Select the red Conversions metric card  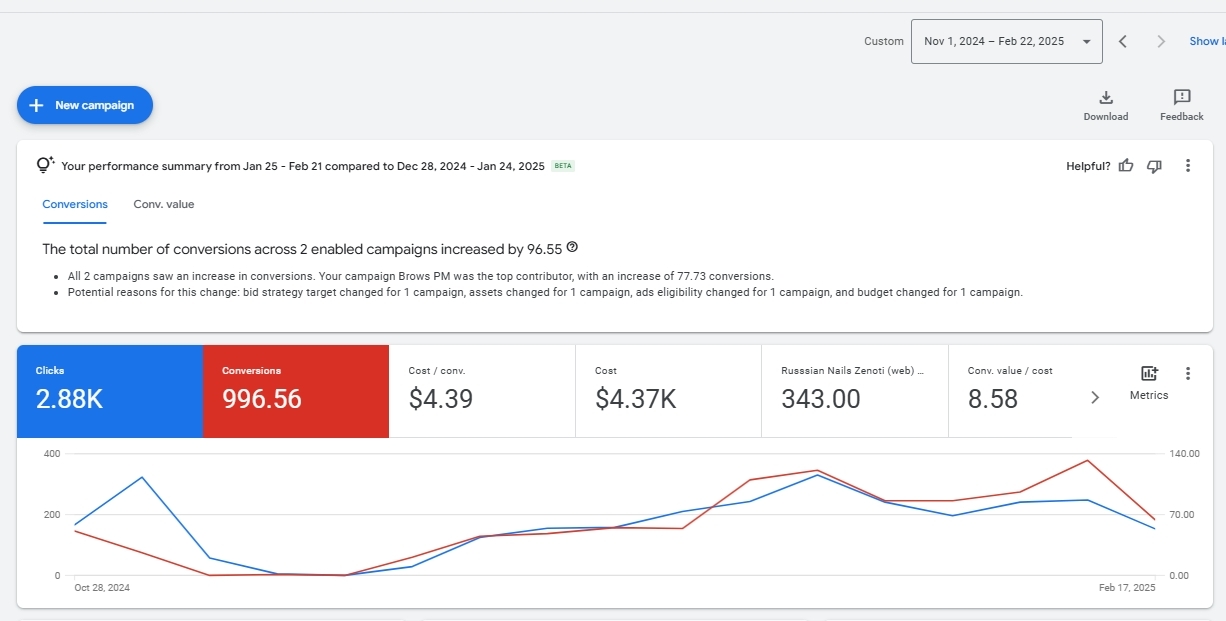(x=296, y=391)
